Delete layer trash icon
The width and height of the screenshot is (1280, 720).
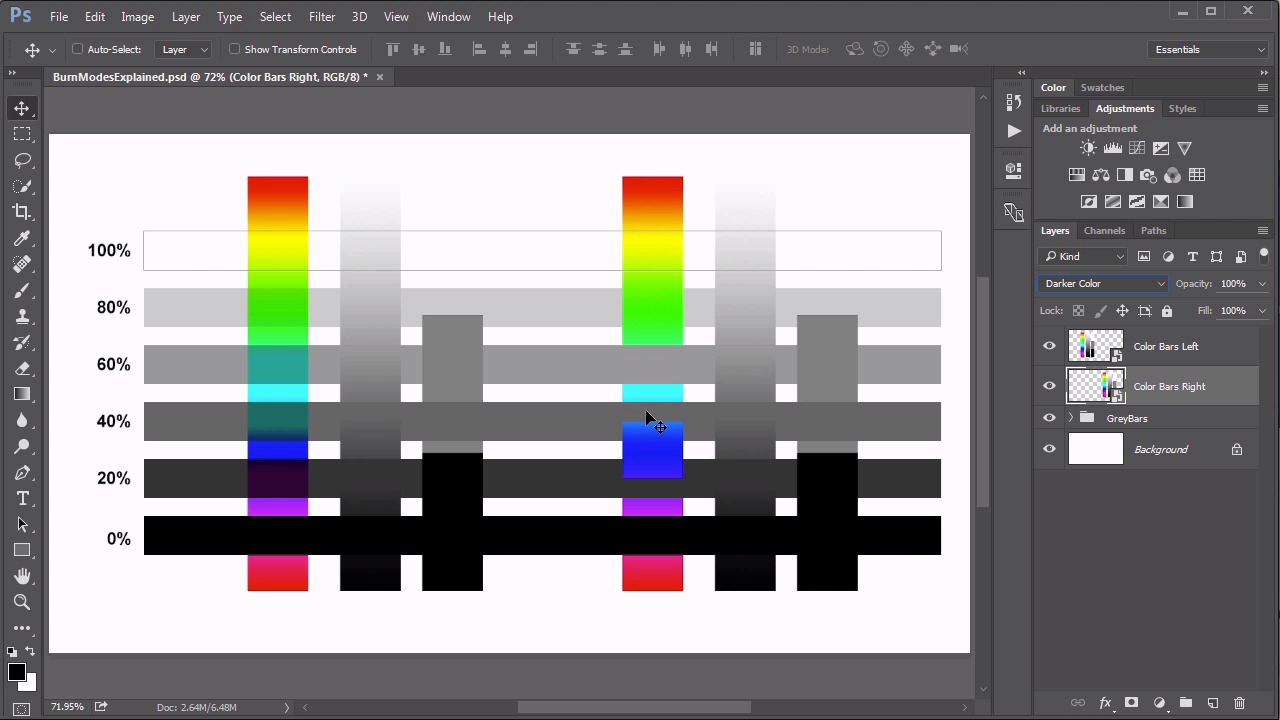pyautogui.click(x=1239, y=703)
